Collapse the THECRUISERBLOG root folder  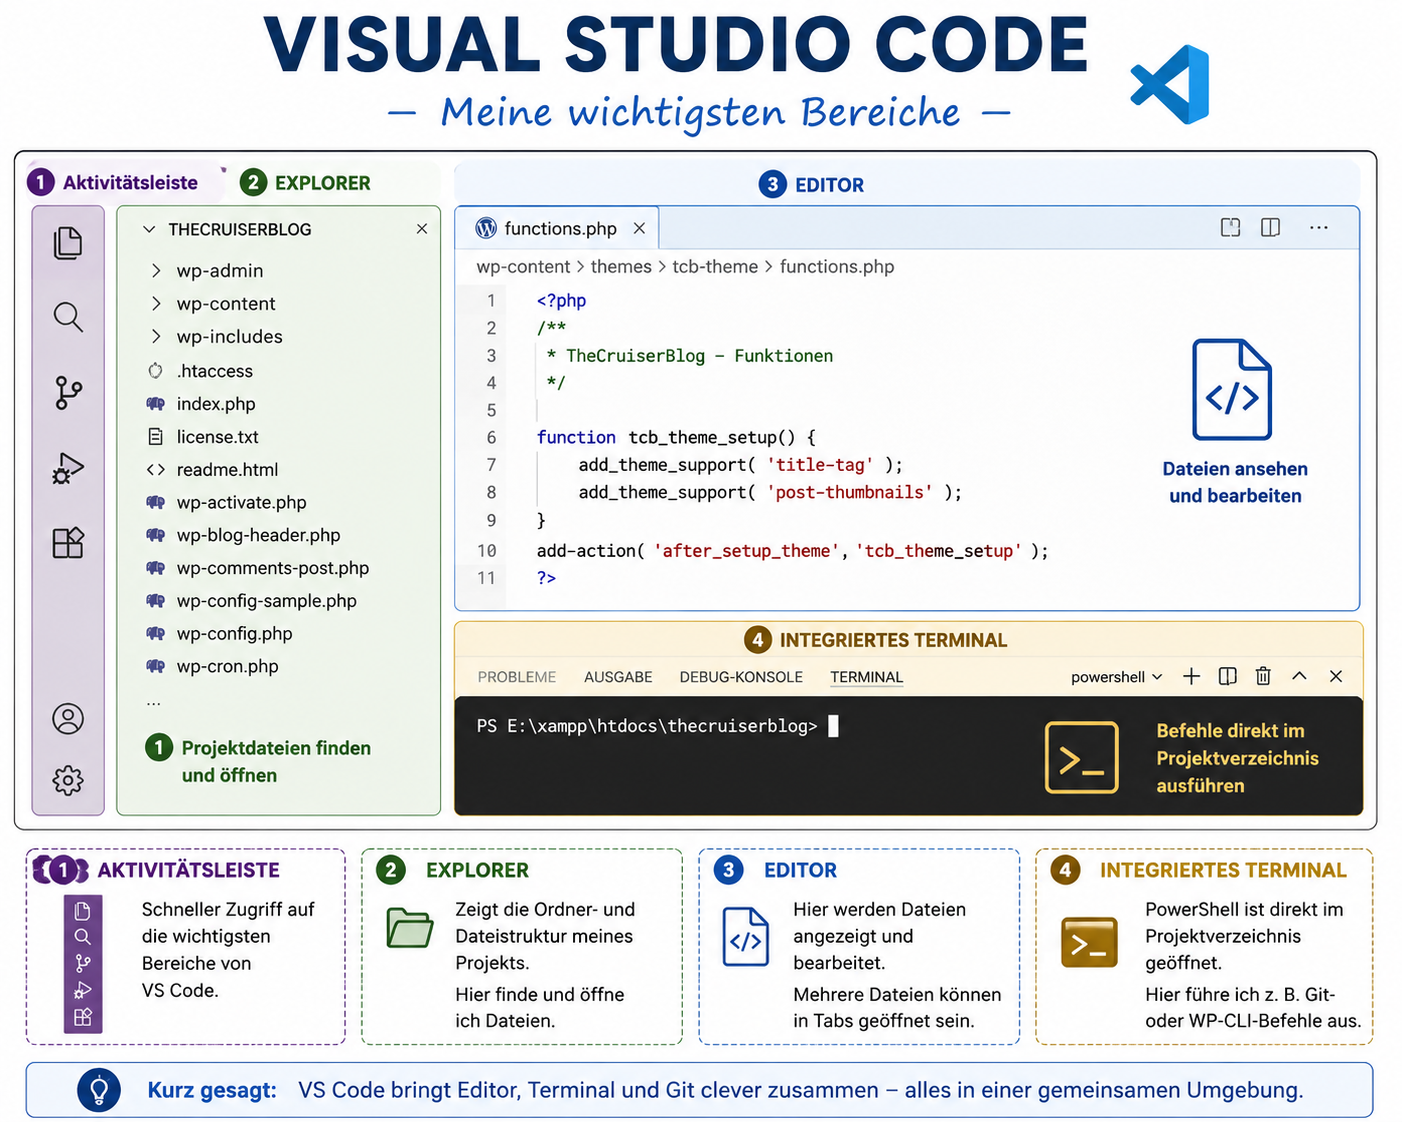[x=149, y=229]
